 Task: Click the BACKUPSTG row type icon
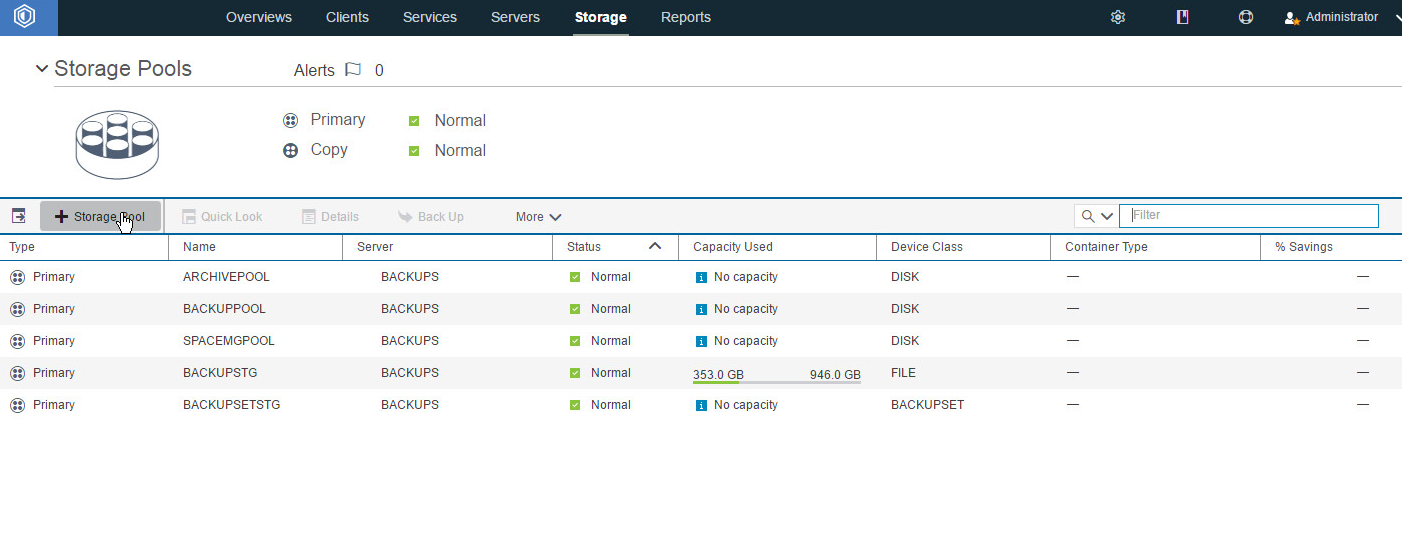[x=17, y=373]
